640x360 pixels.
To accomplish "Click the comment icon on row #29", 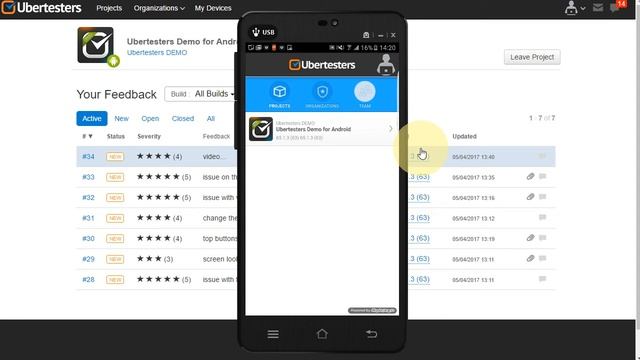I will coord(542,258).
